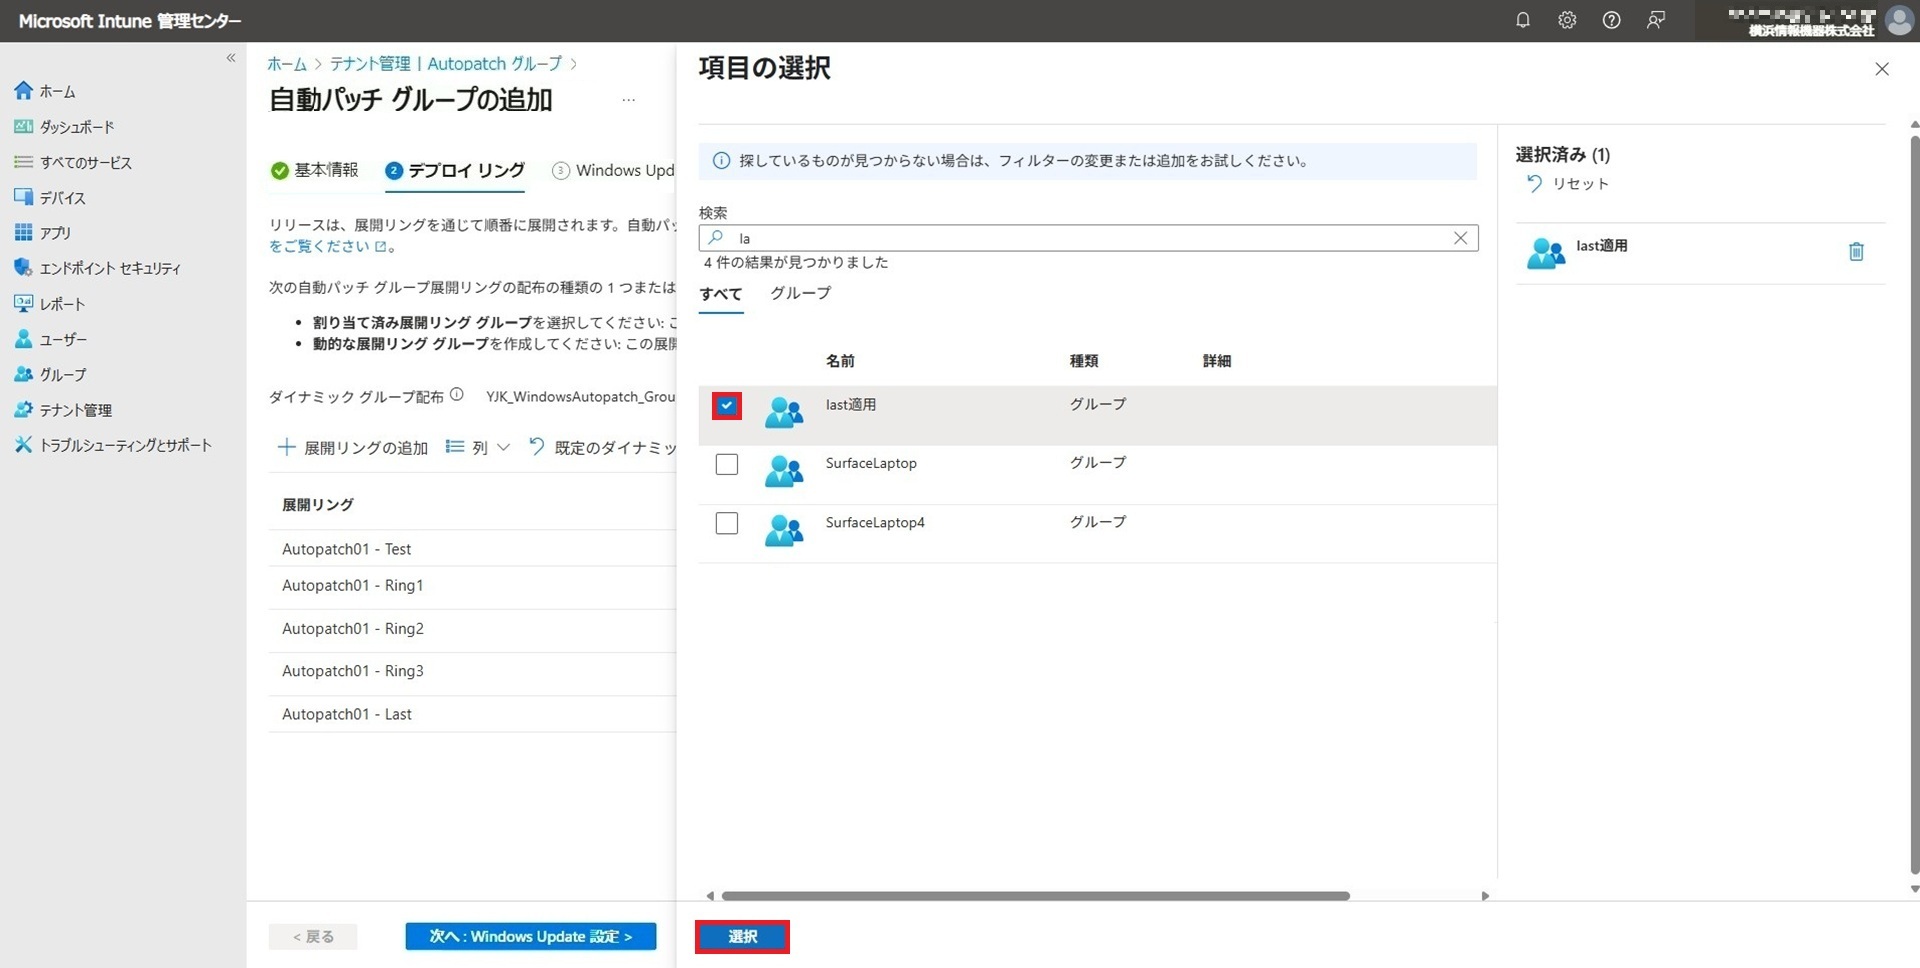Uncheck the last適用 group checkbox
This screenshot has height=968, width=1920.
point(727,406)
